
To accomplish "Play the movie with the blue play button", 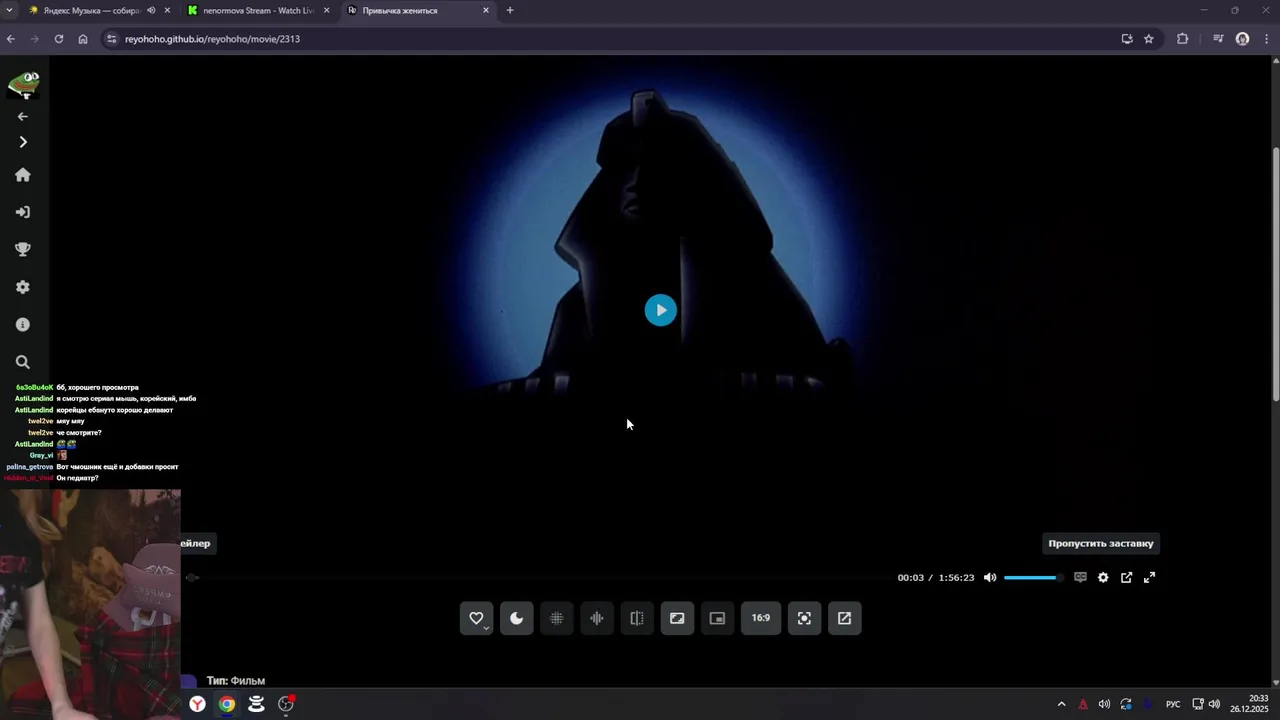I will 660,310.
